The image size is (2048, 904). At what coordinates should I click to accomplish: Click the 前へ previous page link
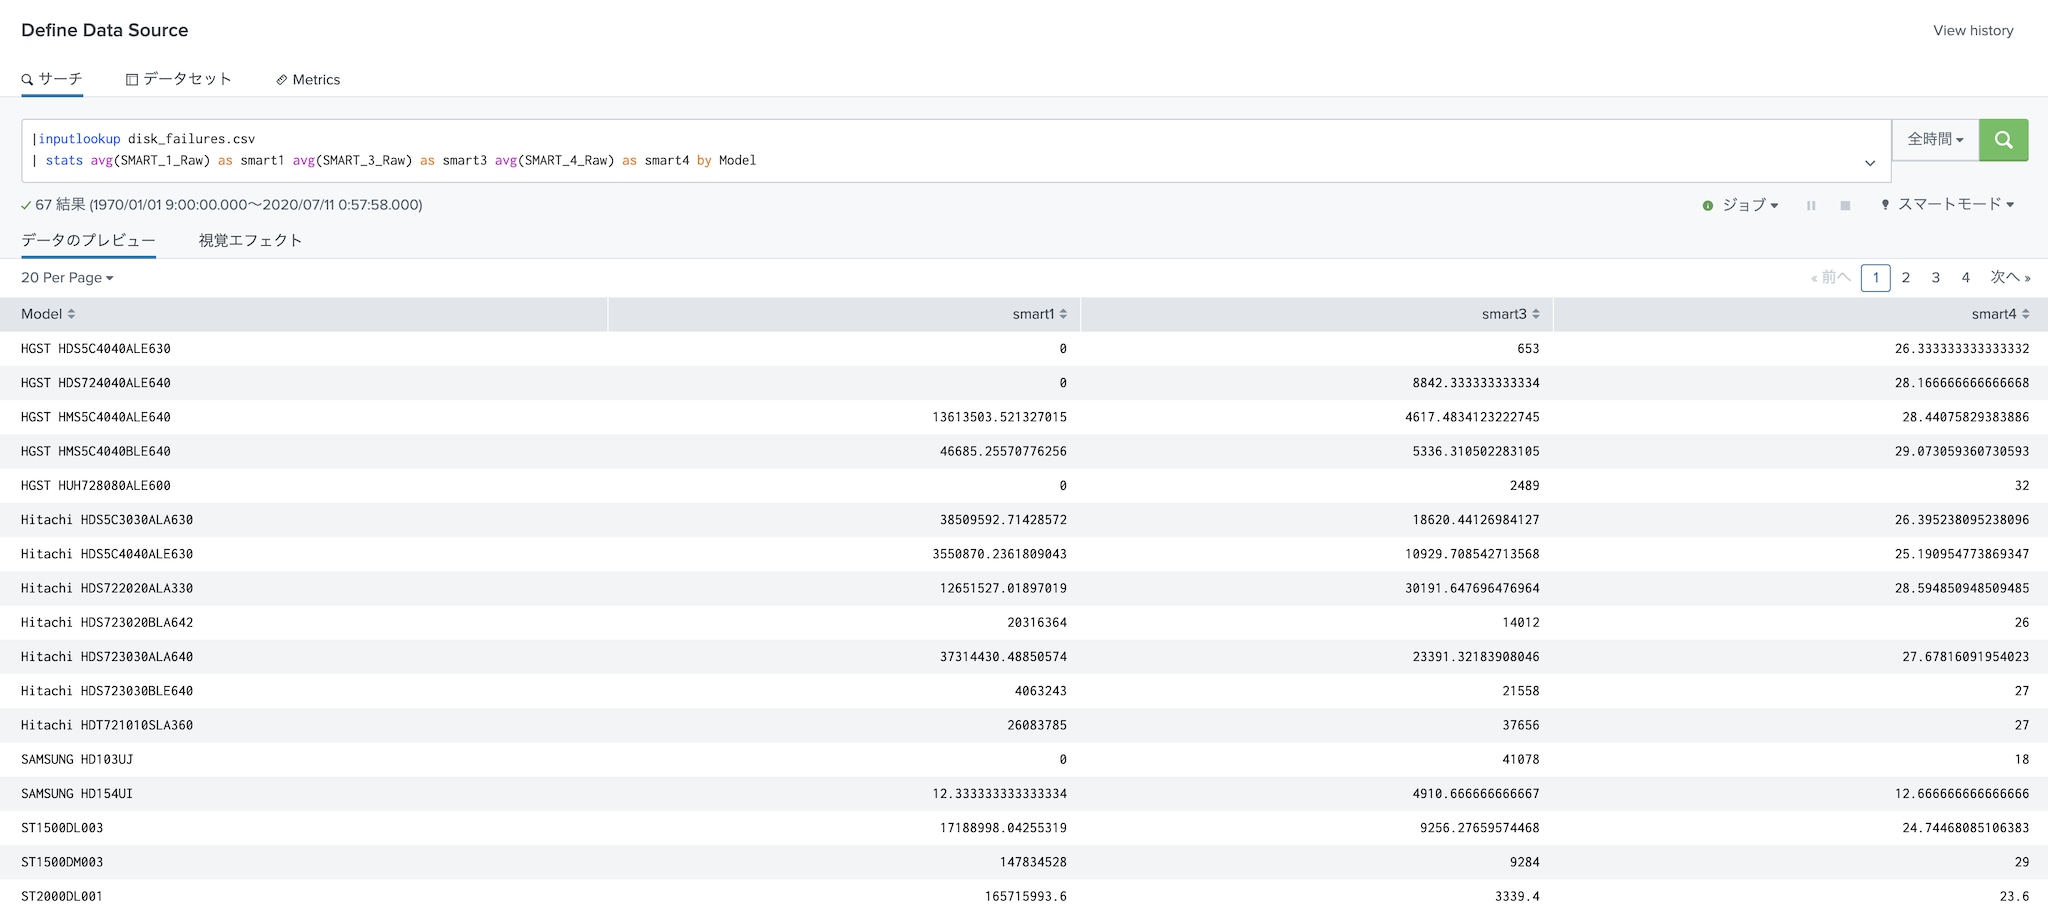[x=1830, y=278]
